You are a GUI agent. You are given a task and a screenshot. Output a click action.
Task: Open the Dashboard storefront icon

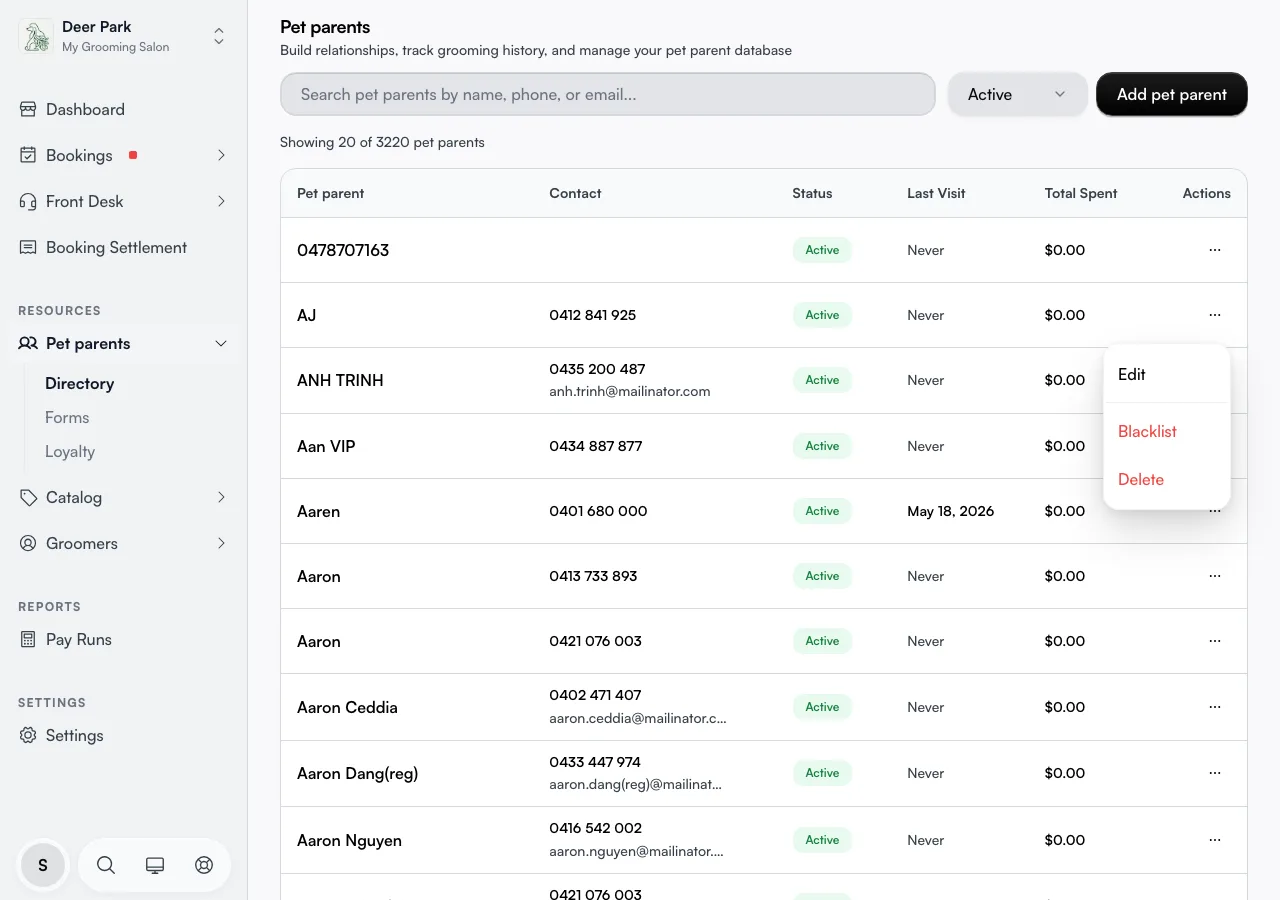[x=28, y=109]
